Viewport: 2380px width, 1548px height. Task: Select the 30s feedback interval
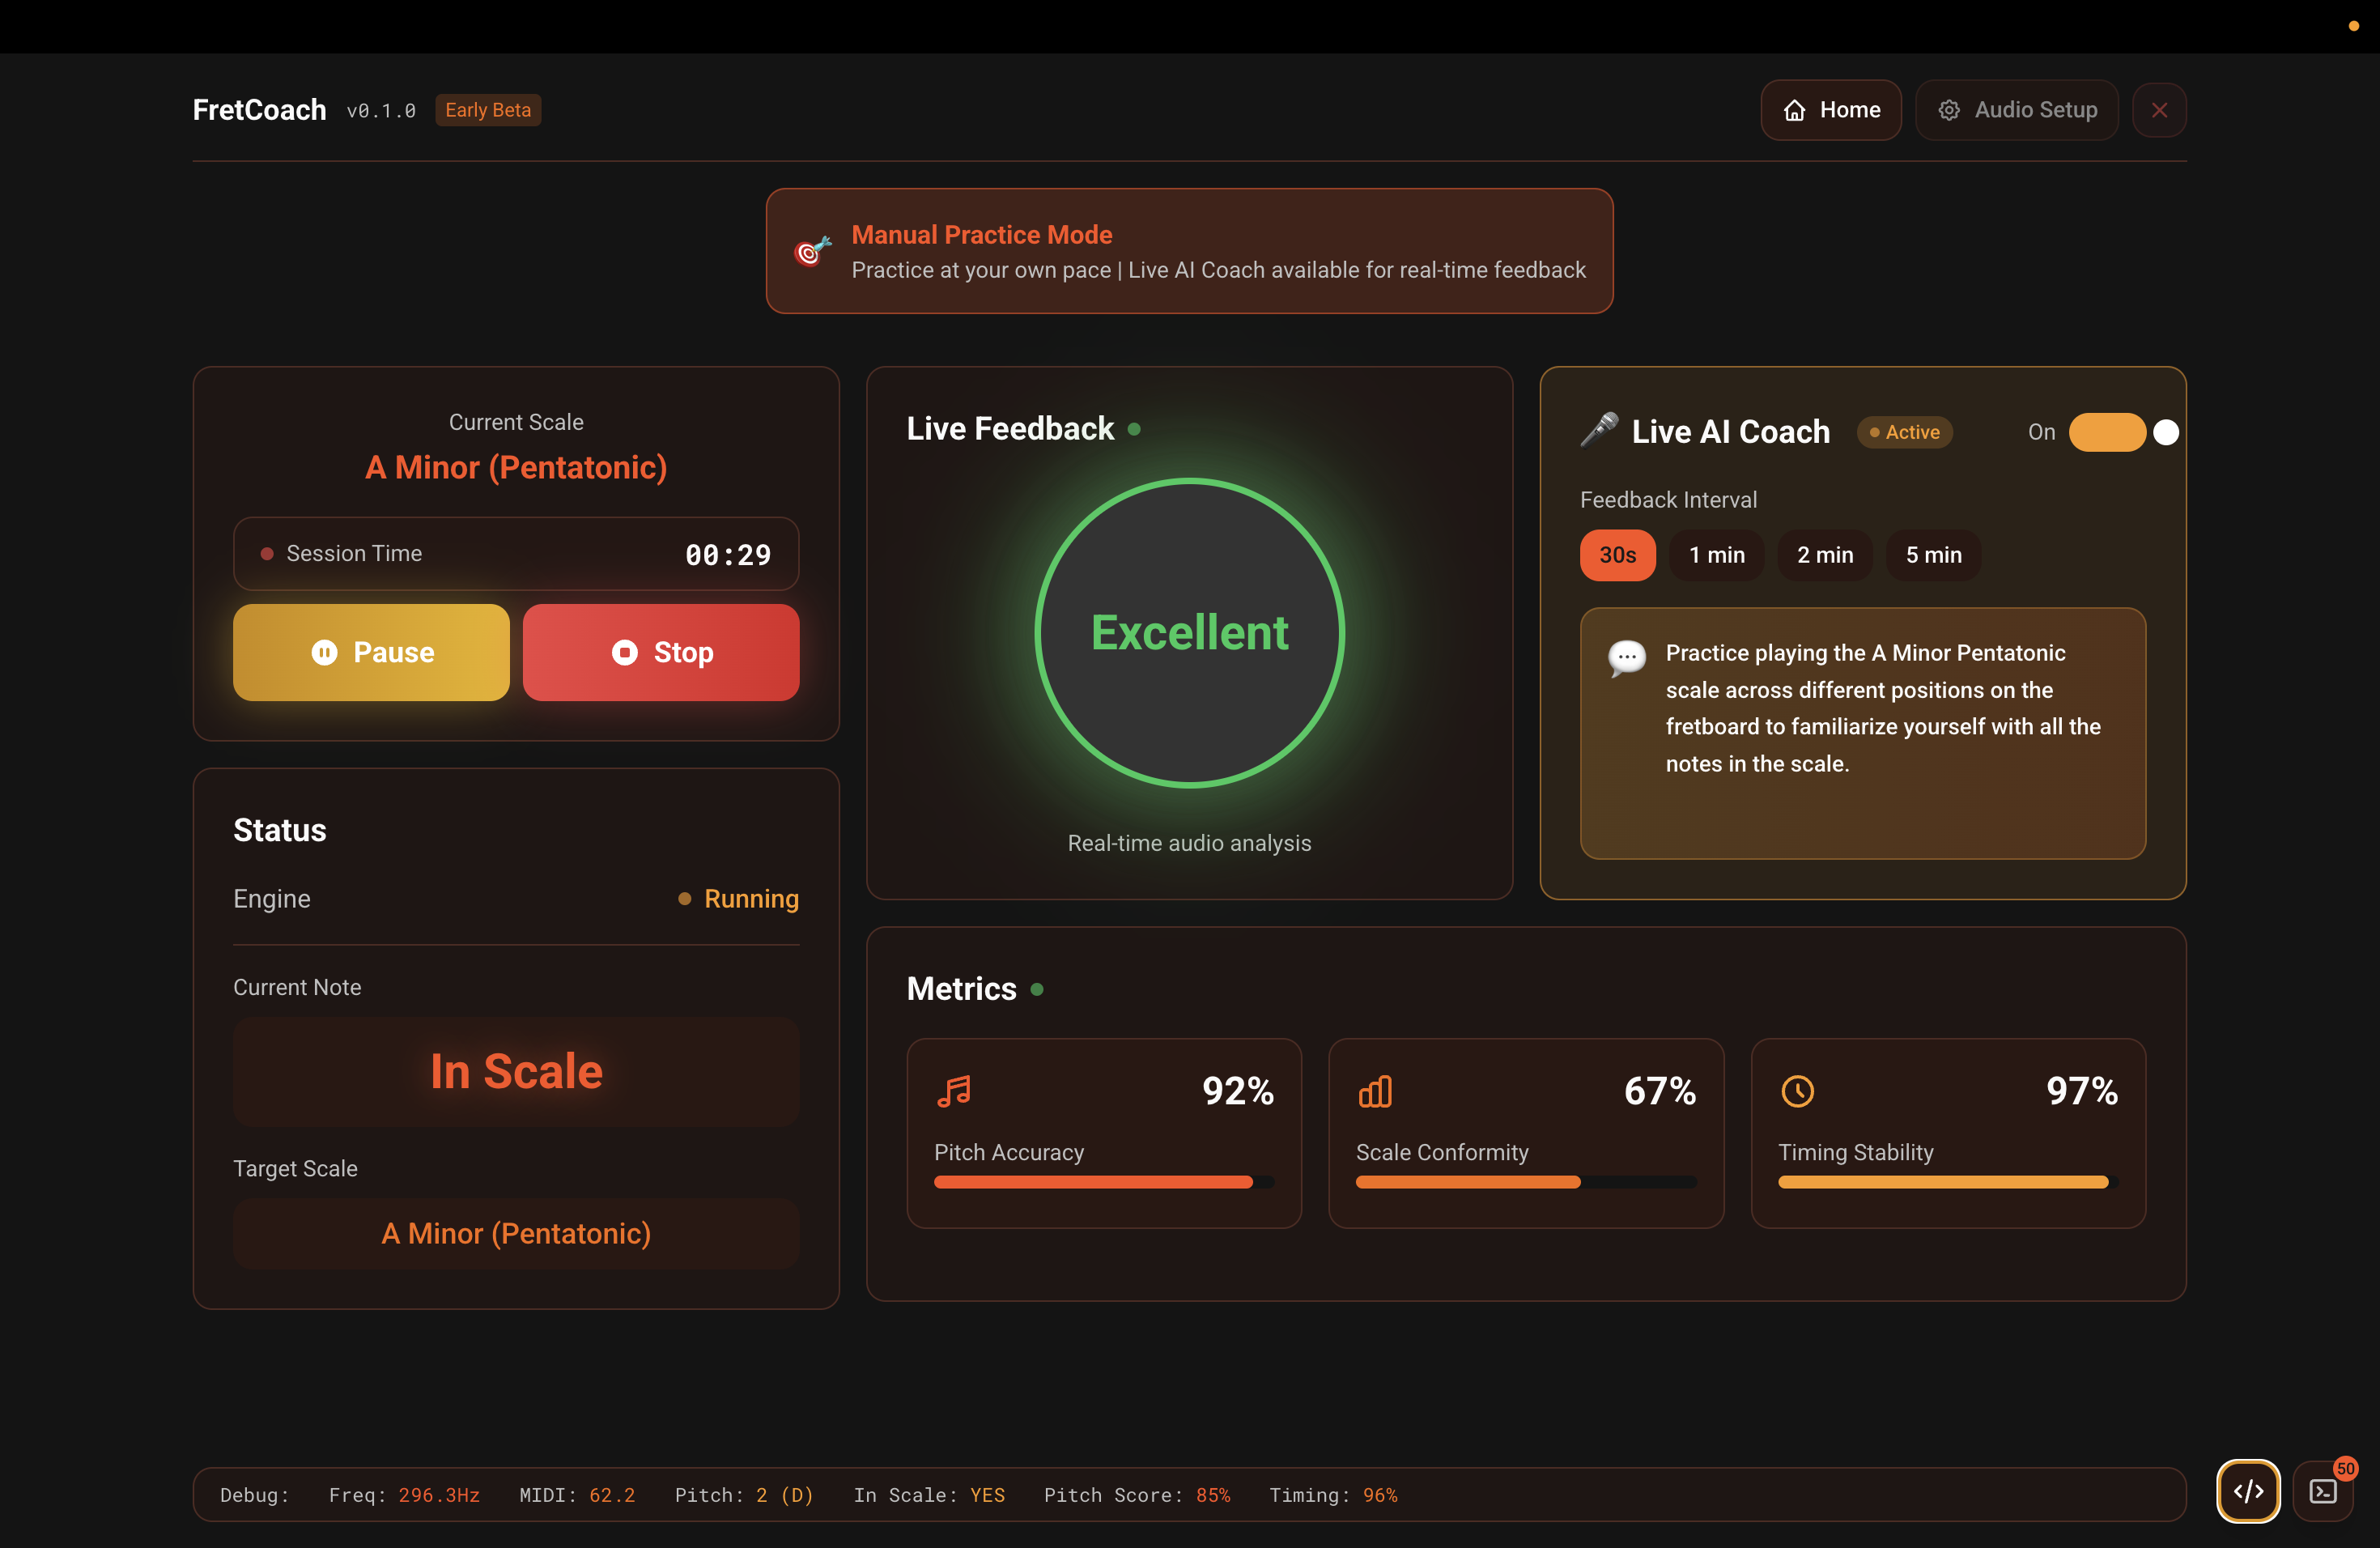pyautogui.click(x=1617, y=555)
